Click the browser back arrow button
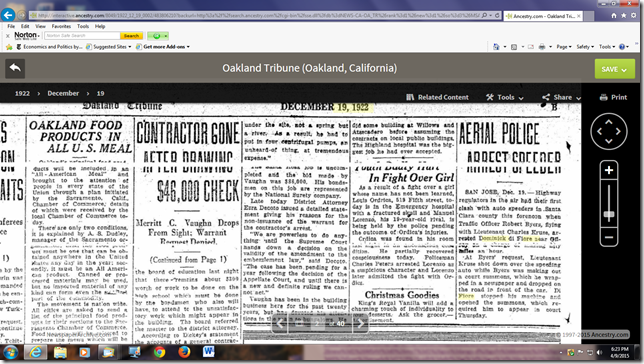The height and width of the screenshot is (364, 644). tap(8, 15)
